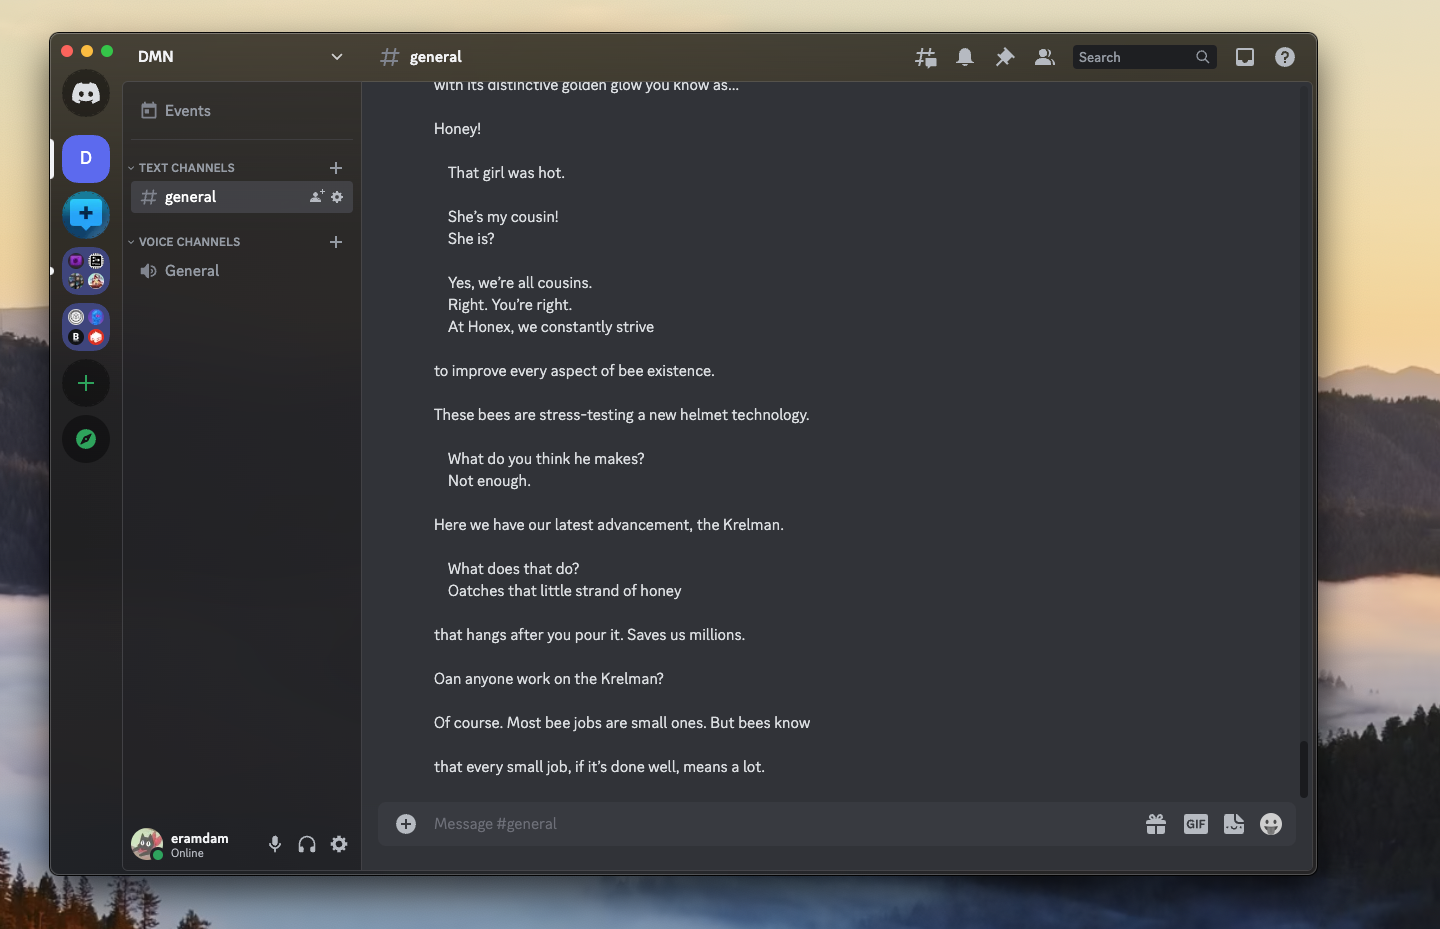
Task: Toggle the Member List icon
Action: [x=1045, y=58]
